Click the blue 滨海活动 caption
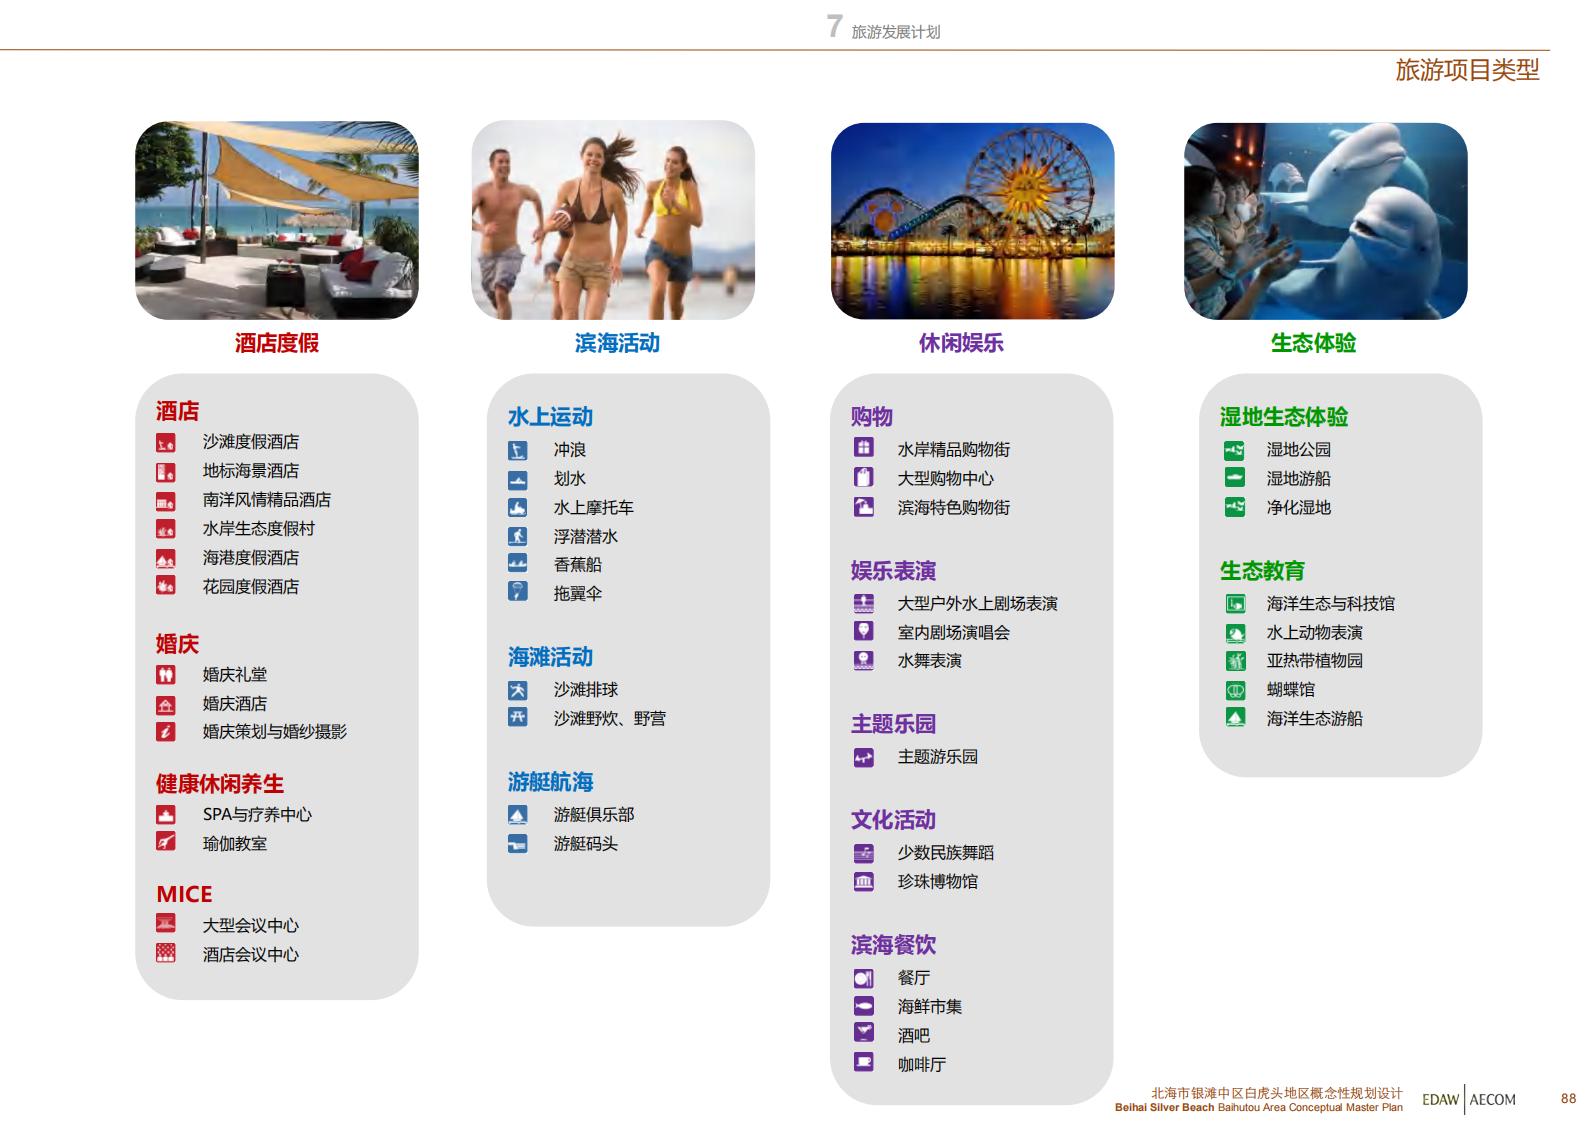This screenshot has height=1123, width=1588. click(617, 343)
